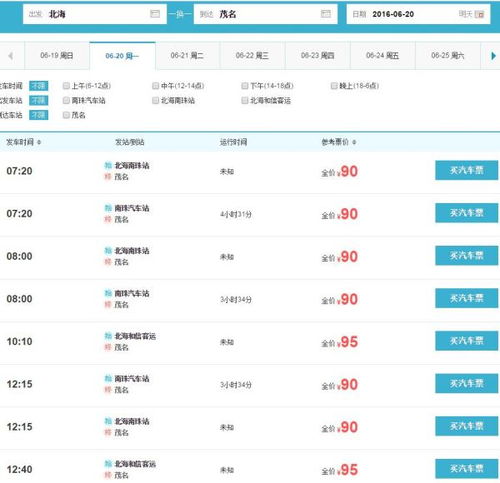Screen dimensions: 500x483
Task: Check the 下午(14-18点) time filter
Action: tap(245, 86)
